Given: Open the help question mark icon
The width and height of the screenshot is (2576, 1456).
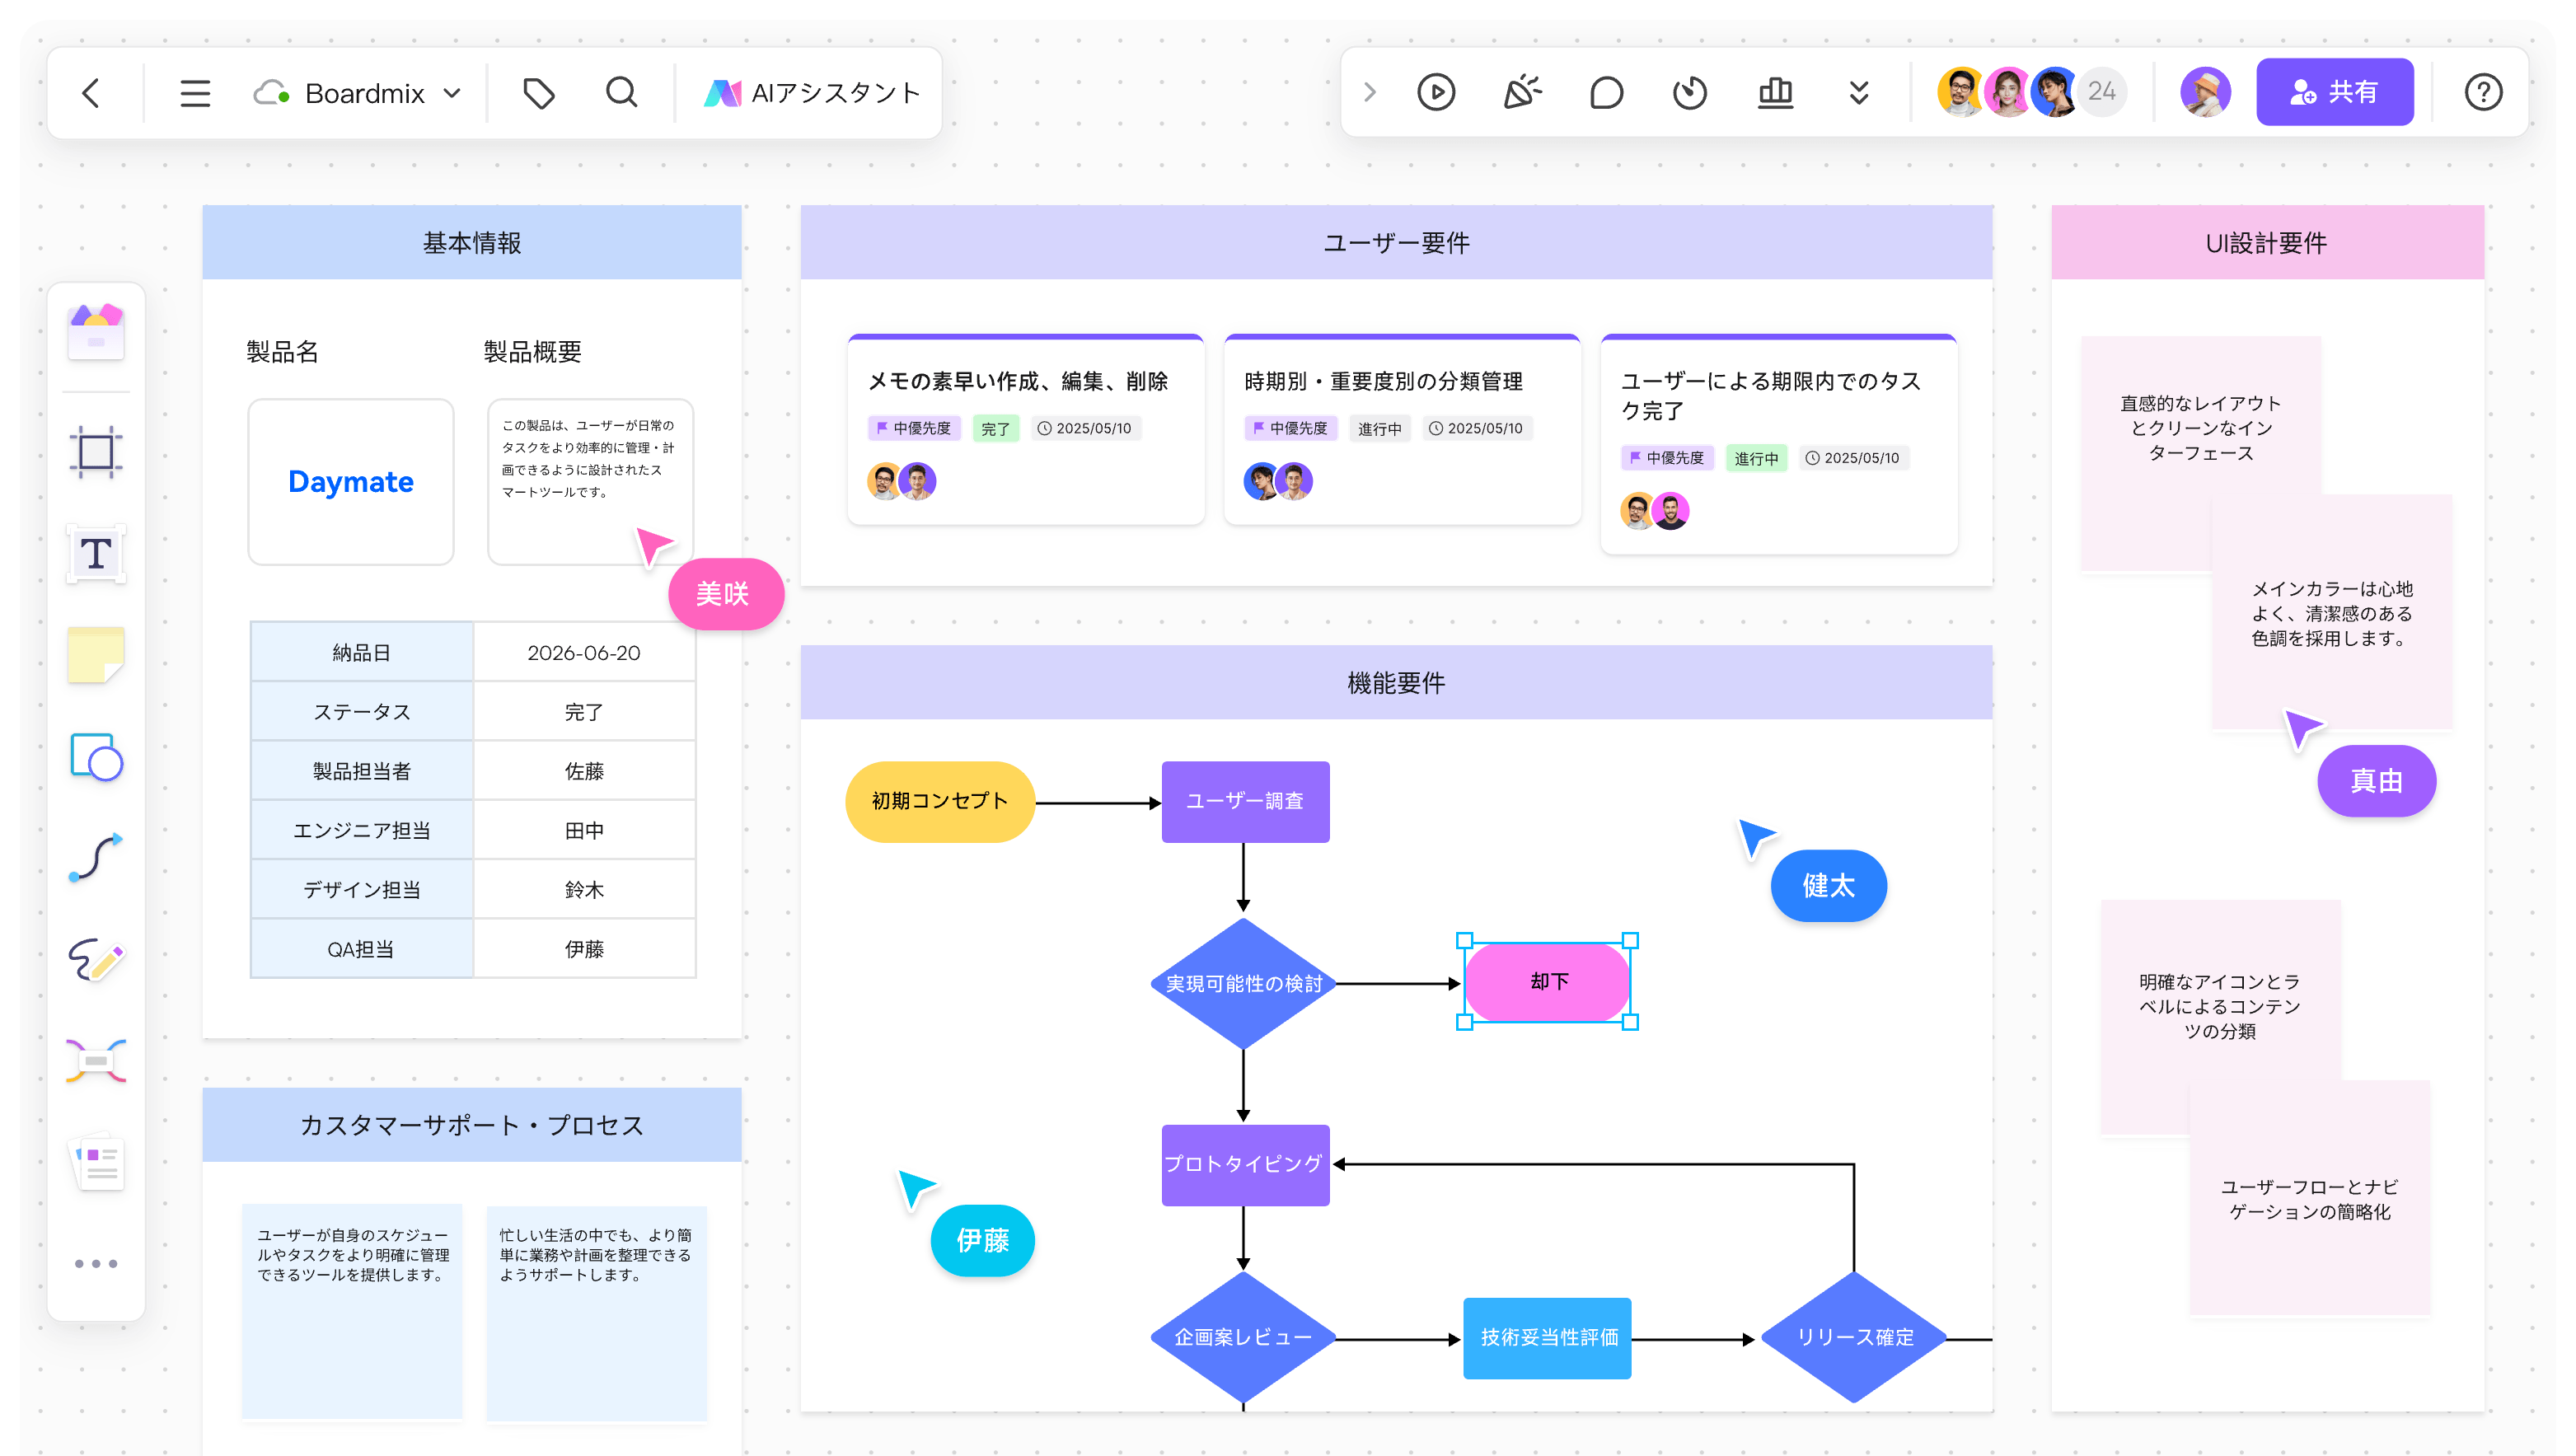Looking at the screenshot, I should [2483, 93].
